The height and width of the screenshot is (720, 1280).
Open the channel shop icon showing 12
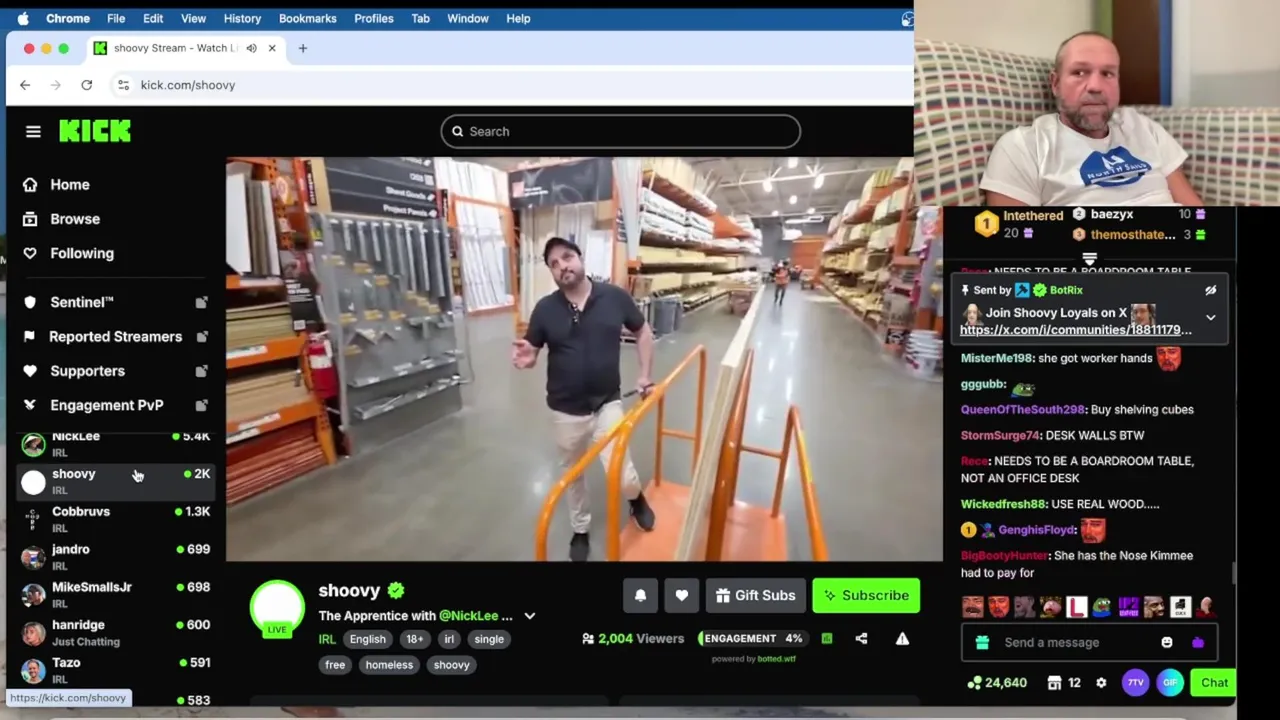(1063, 683)
